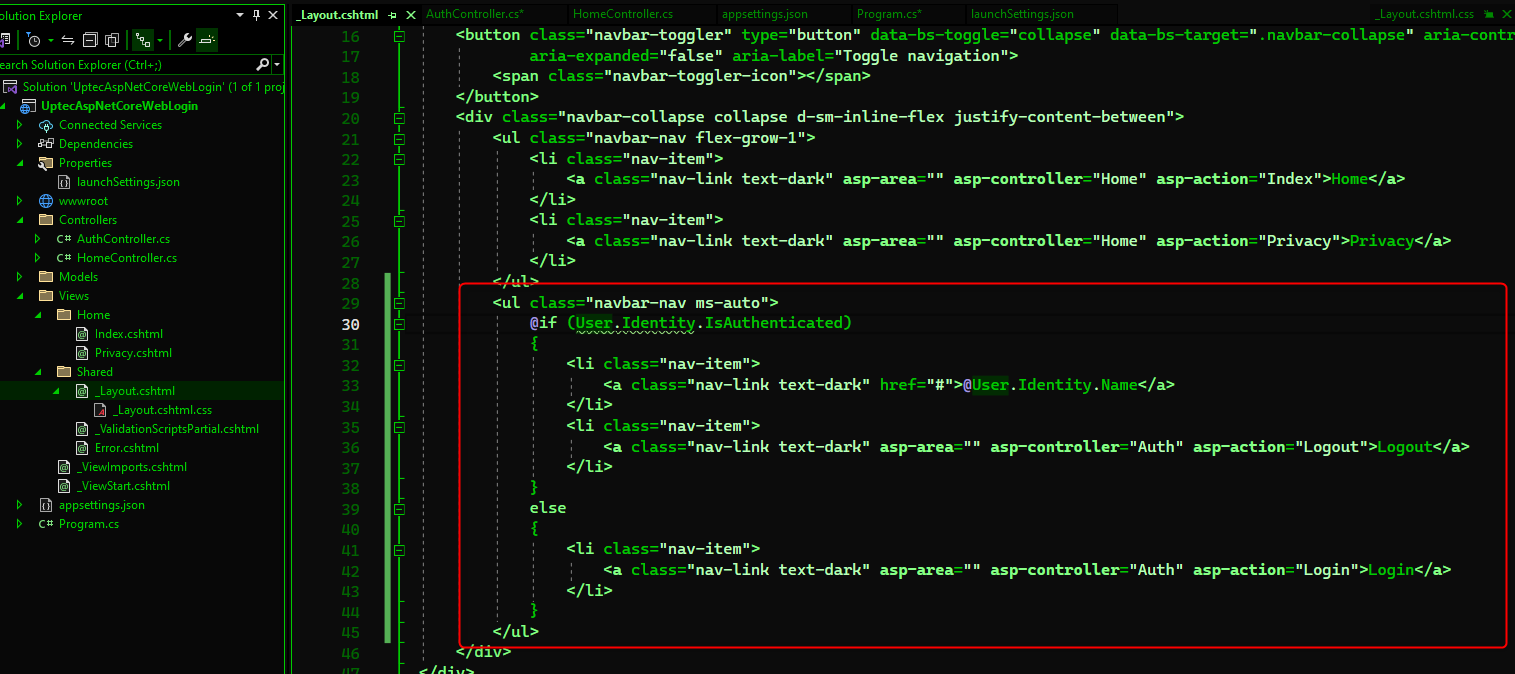Toggle the Preview Selected Items button
The width and height of the screenshot is (1515, 674).
(x=206, y=40)
